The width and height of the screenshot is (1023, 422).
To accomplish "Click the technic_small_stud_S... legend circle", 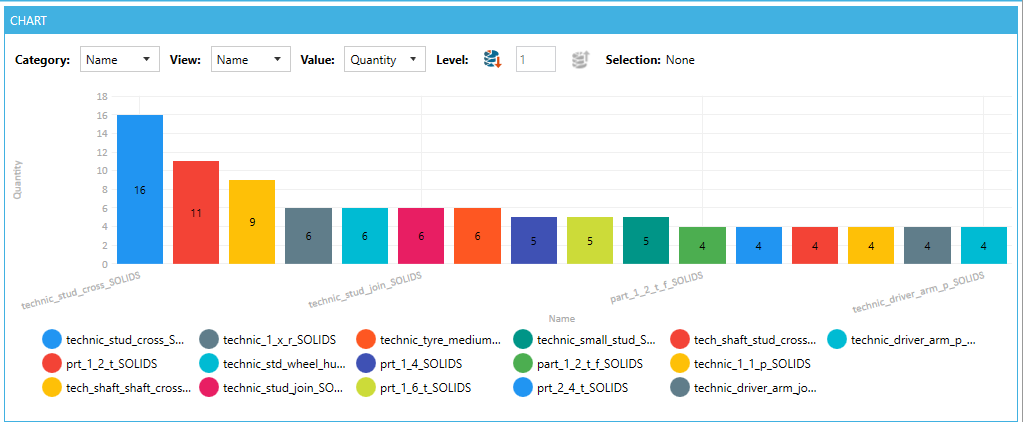I will (x=523, y=340).
